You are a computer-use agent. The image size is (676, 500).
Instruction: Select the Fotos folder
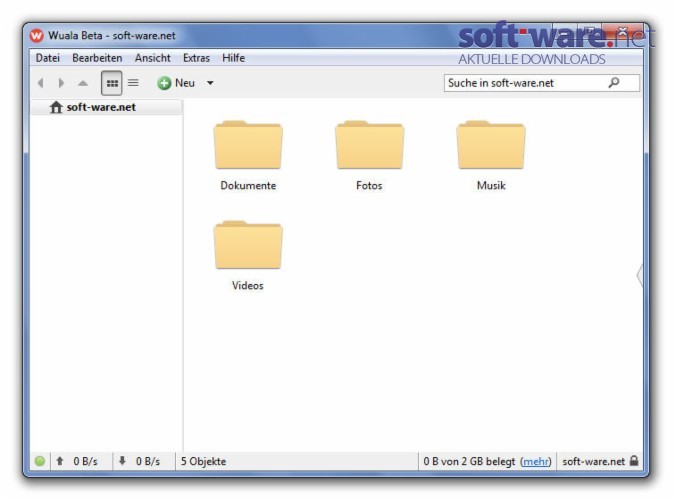(x=369, y=155)
